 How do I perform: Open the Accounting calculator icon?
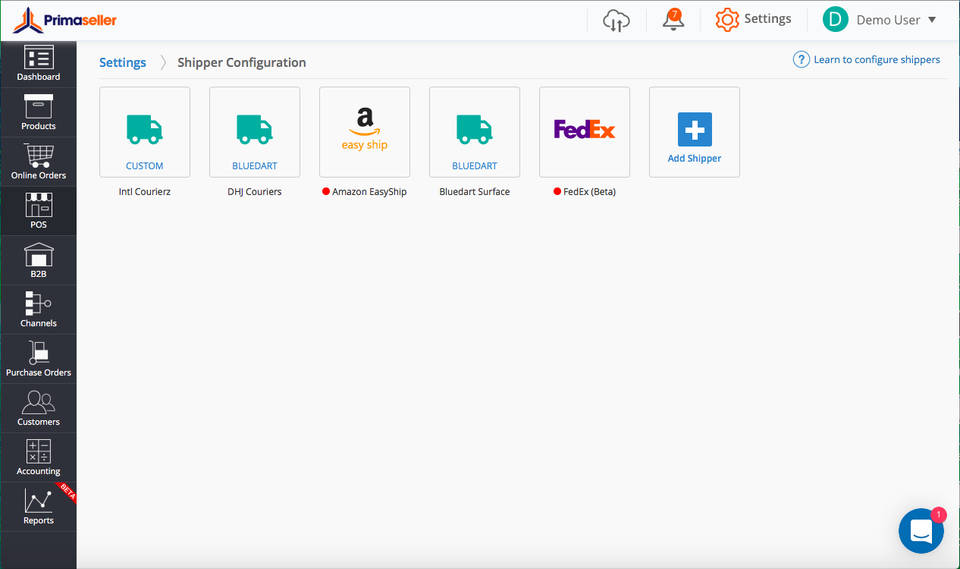tap(38, 457)
